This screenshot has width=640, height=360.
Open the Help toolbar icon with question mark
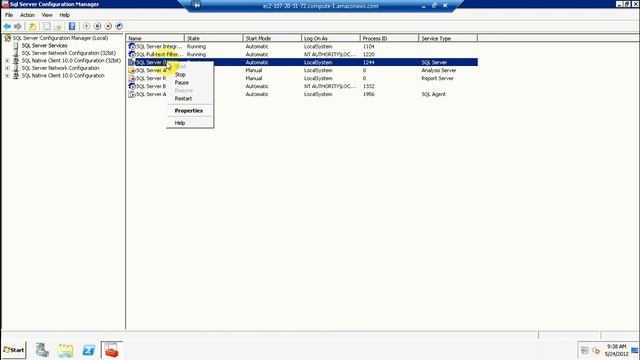72,27
